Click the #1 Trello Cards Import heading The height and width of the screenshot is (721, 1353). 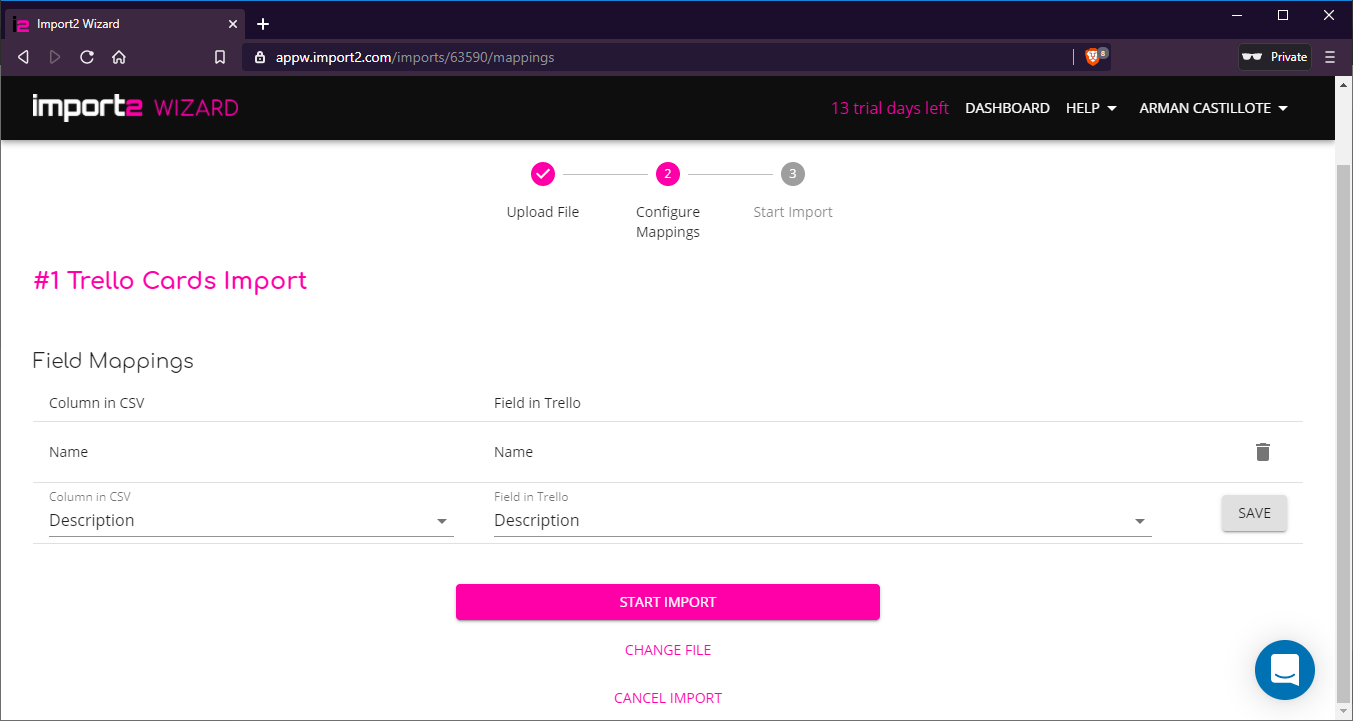point(170,281)
